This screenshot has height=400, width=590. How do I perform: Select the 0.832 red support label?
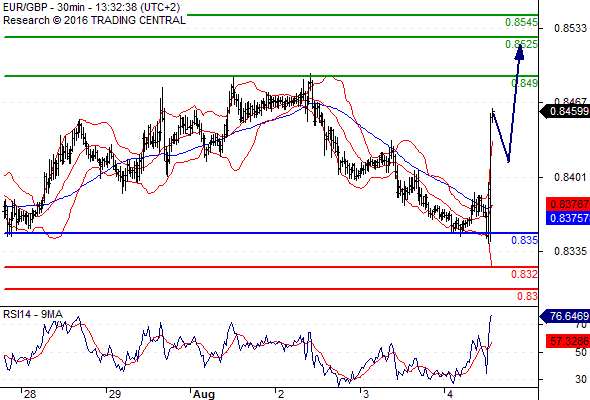pyautogui.click(x=525, y=274)
